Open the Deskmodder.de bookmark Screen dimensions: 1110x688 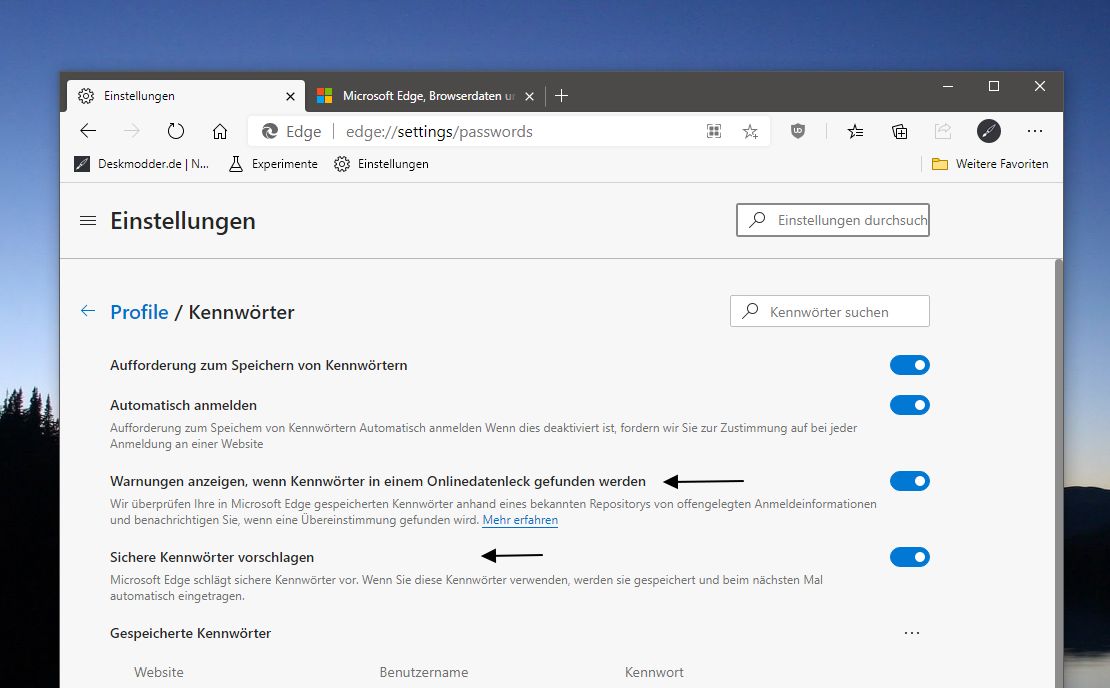(142, 164)
